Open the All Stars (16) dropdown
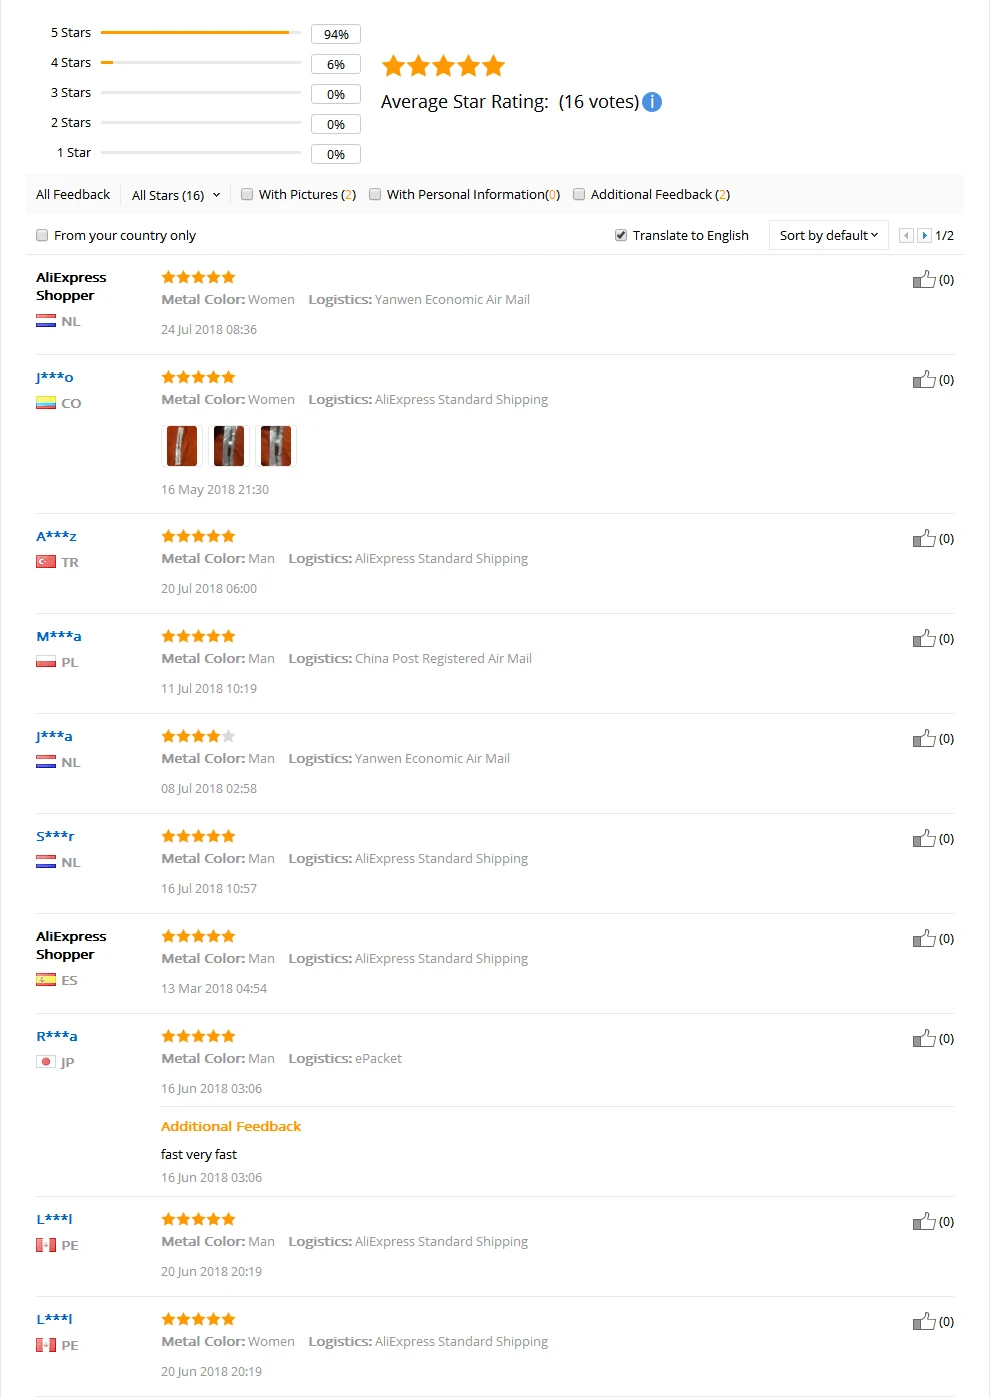The height and width of the screenshot is (1398, 990). point(176,195)
